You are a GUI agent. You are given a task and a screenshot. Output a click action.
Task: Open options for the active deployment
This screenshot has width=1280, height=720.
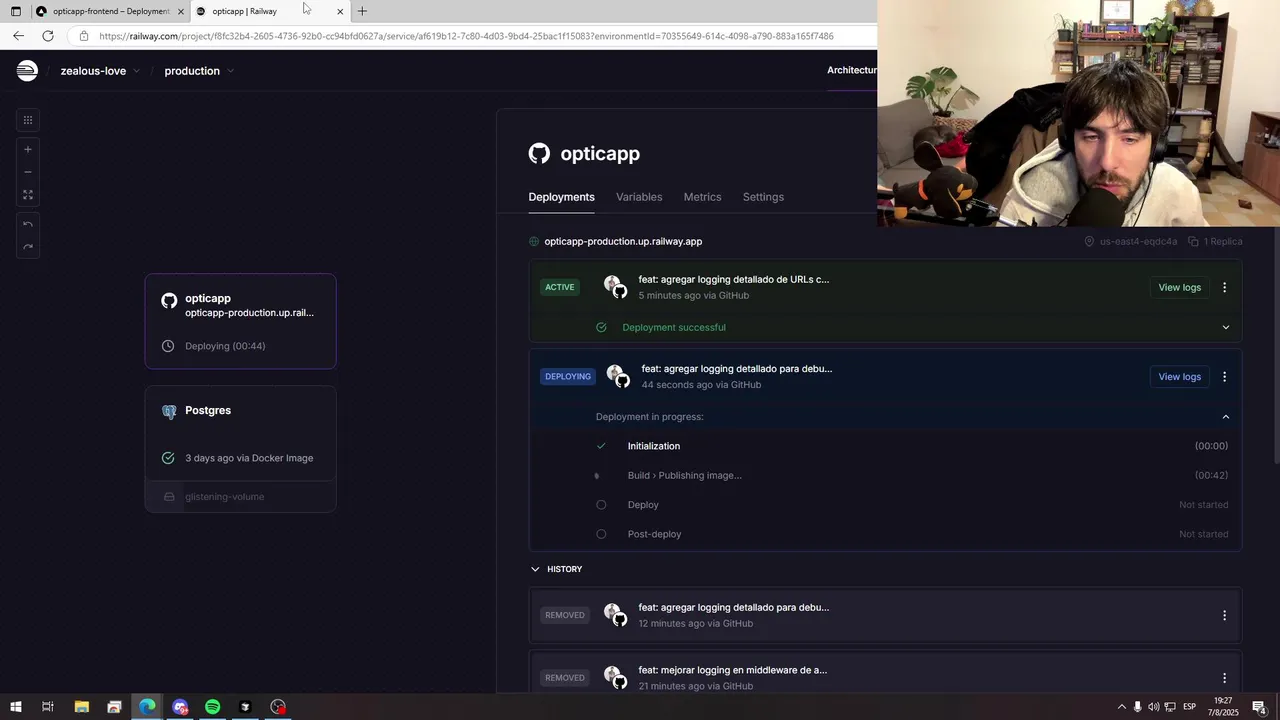click(1224, 287)
